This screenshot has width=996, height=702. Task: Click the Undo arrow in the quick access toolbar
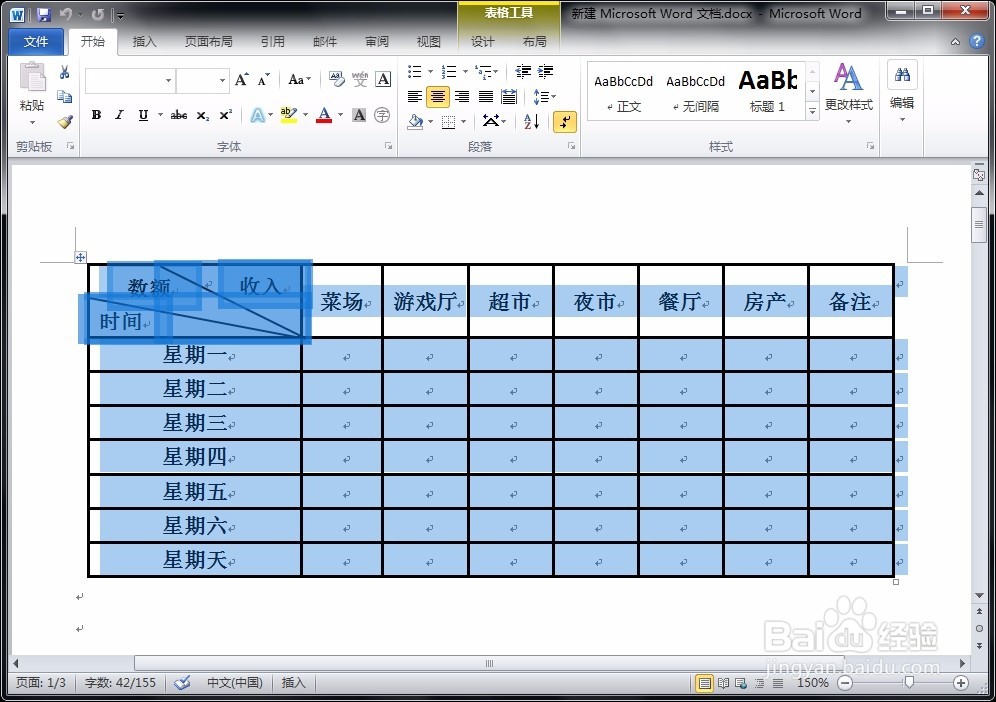point(65,14)
